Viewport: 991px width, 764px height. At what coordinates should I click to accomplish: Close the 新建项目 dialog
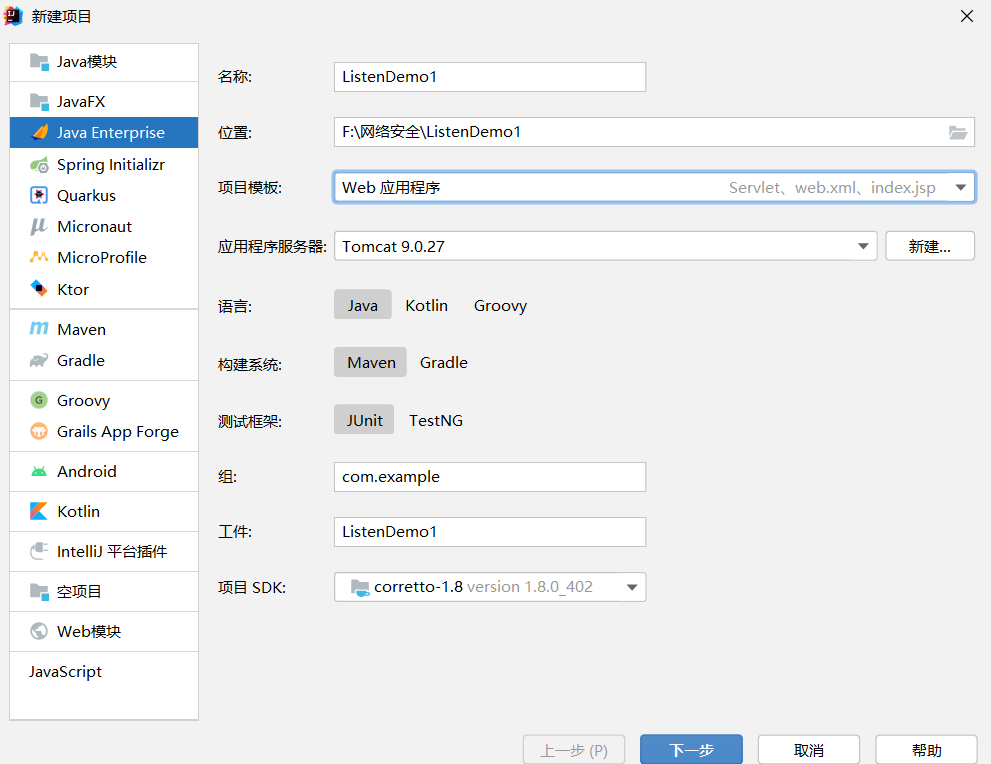967,16
